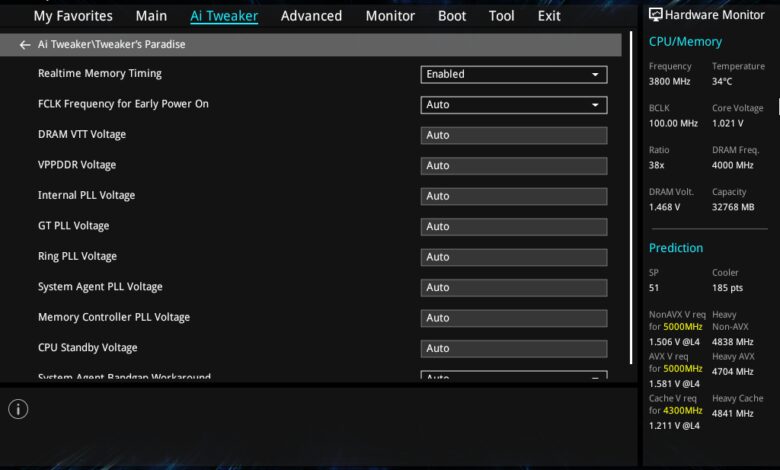This screenshot has height=470, width=780.
Task: Click the CPU Standby Voltage value field
Action: pos(514,349)
